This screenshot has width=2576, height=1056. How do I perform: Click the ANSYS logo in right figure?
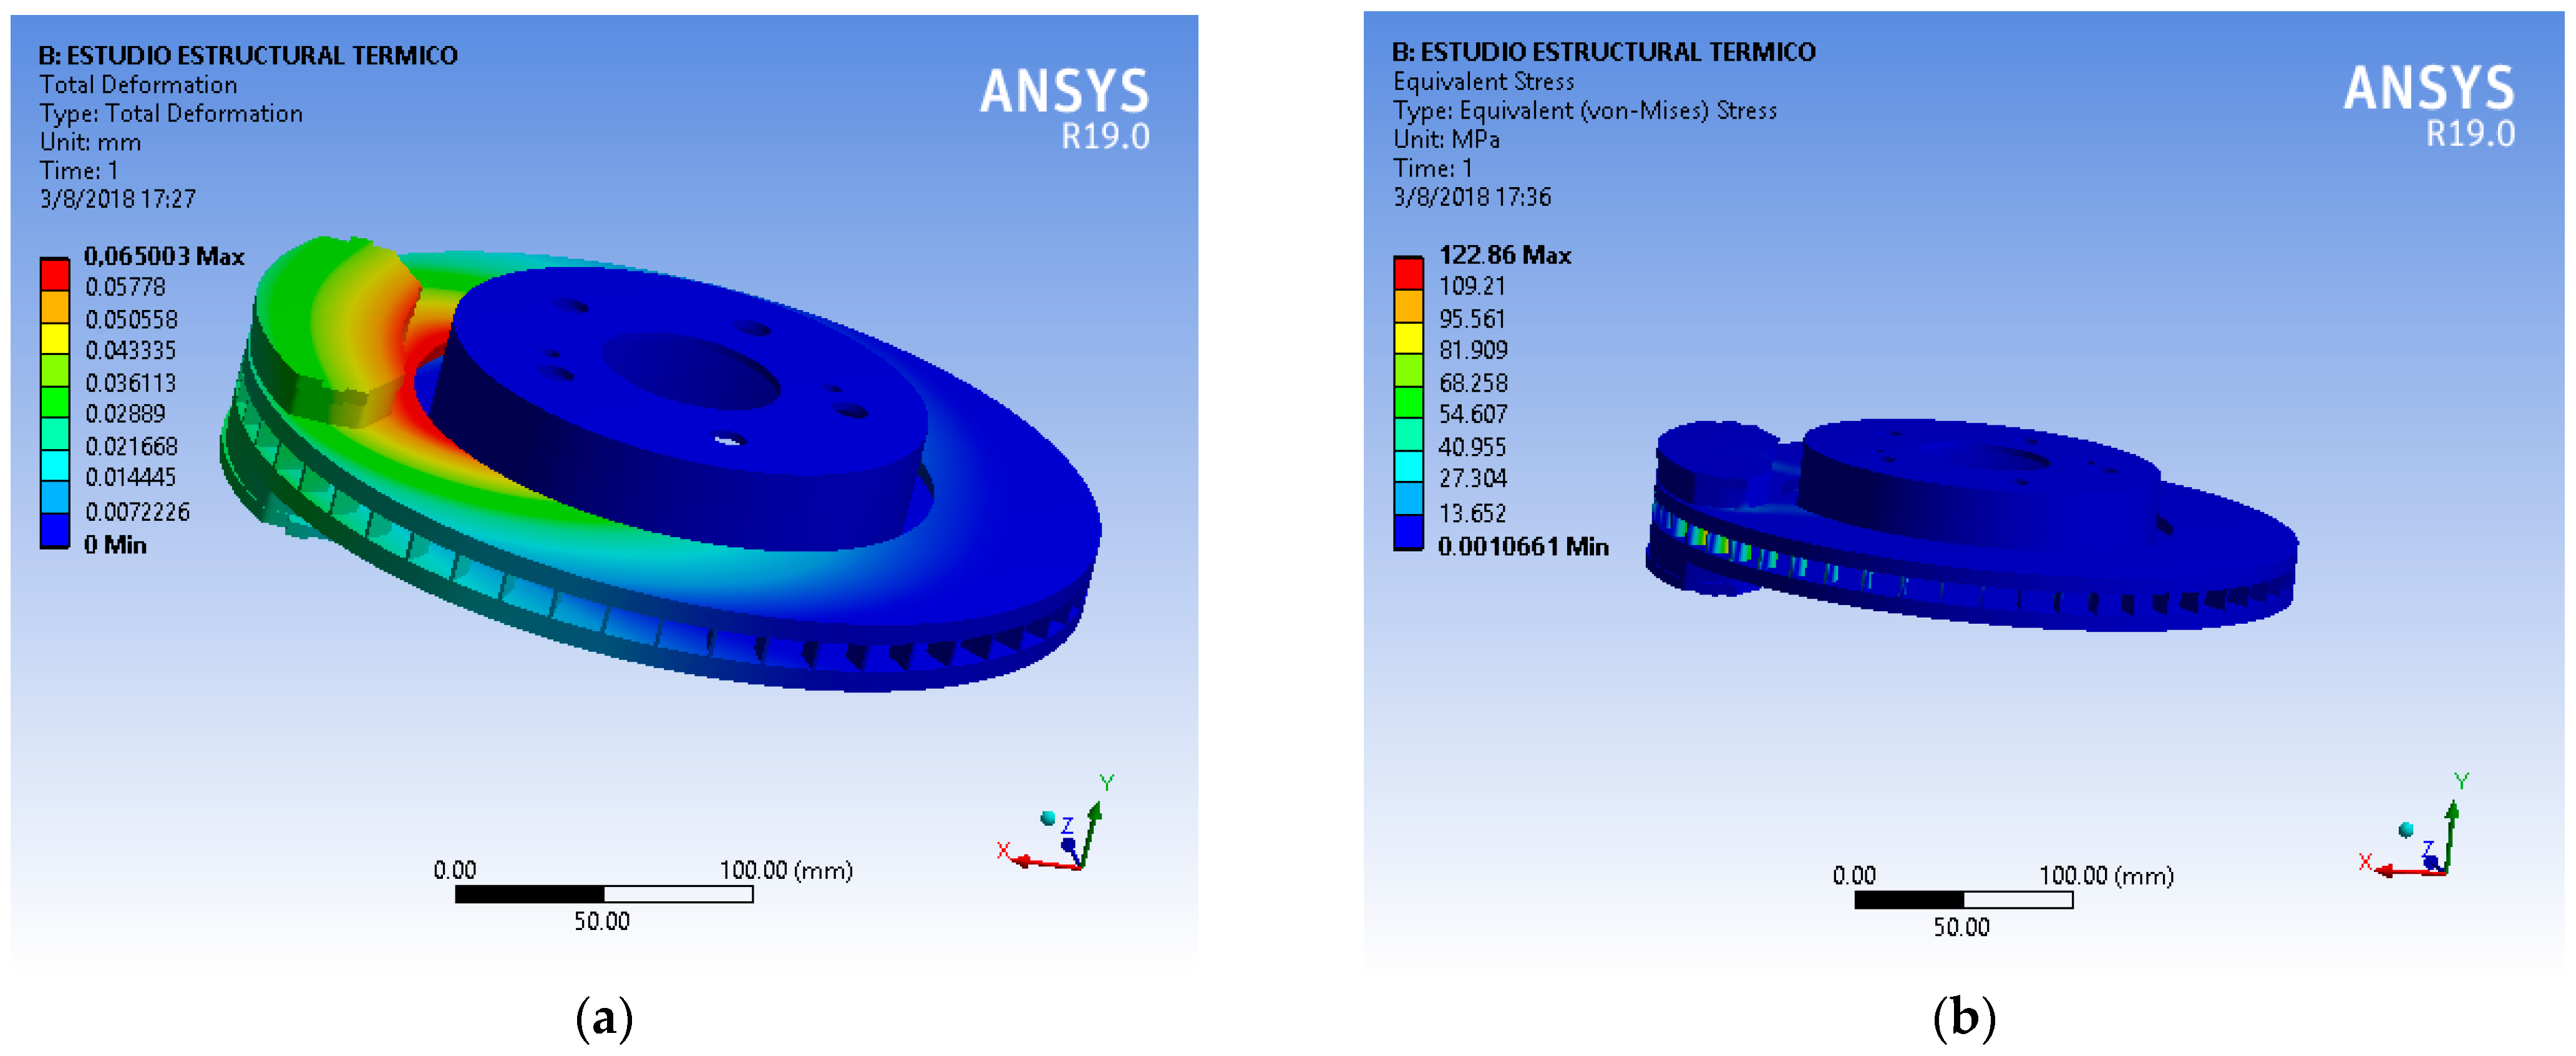click(x=2428, y=89)
